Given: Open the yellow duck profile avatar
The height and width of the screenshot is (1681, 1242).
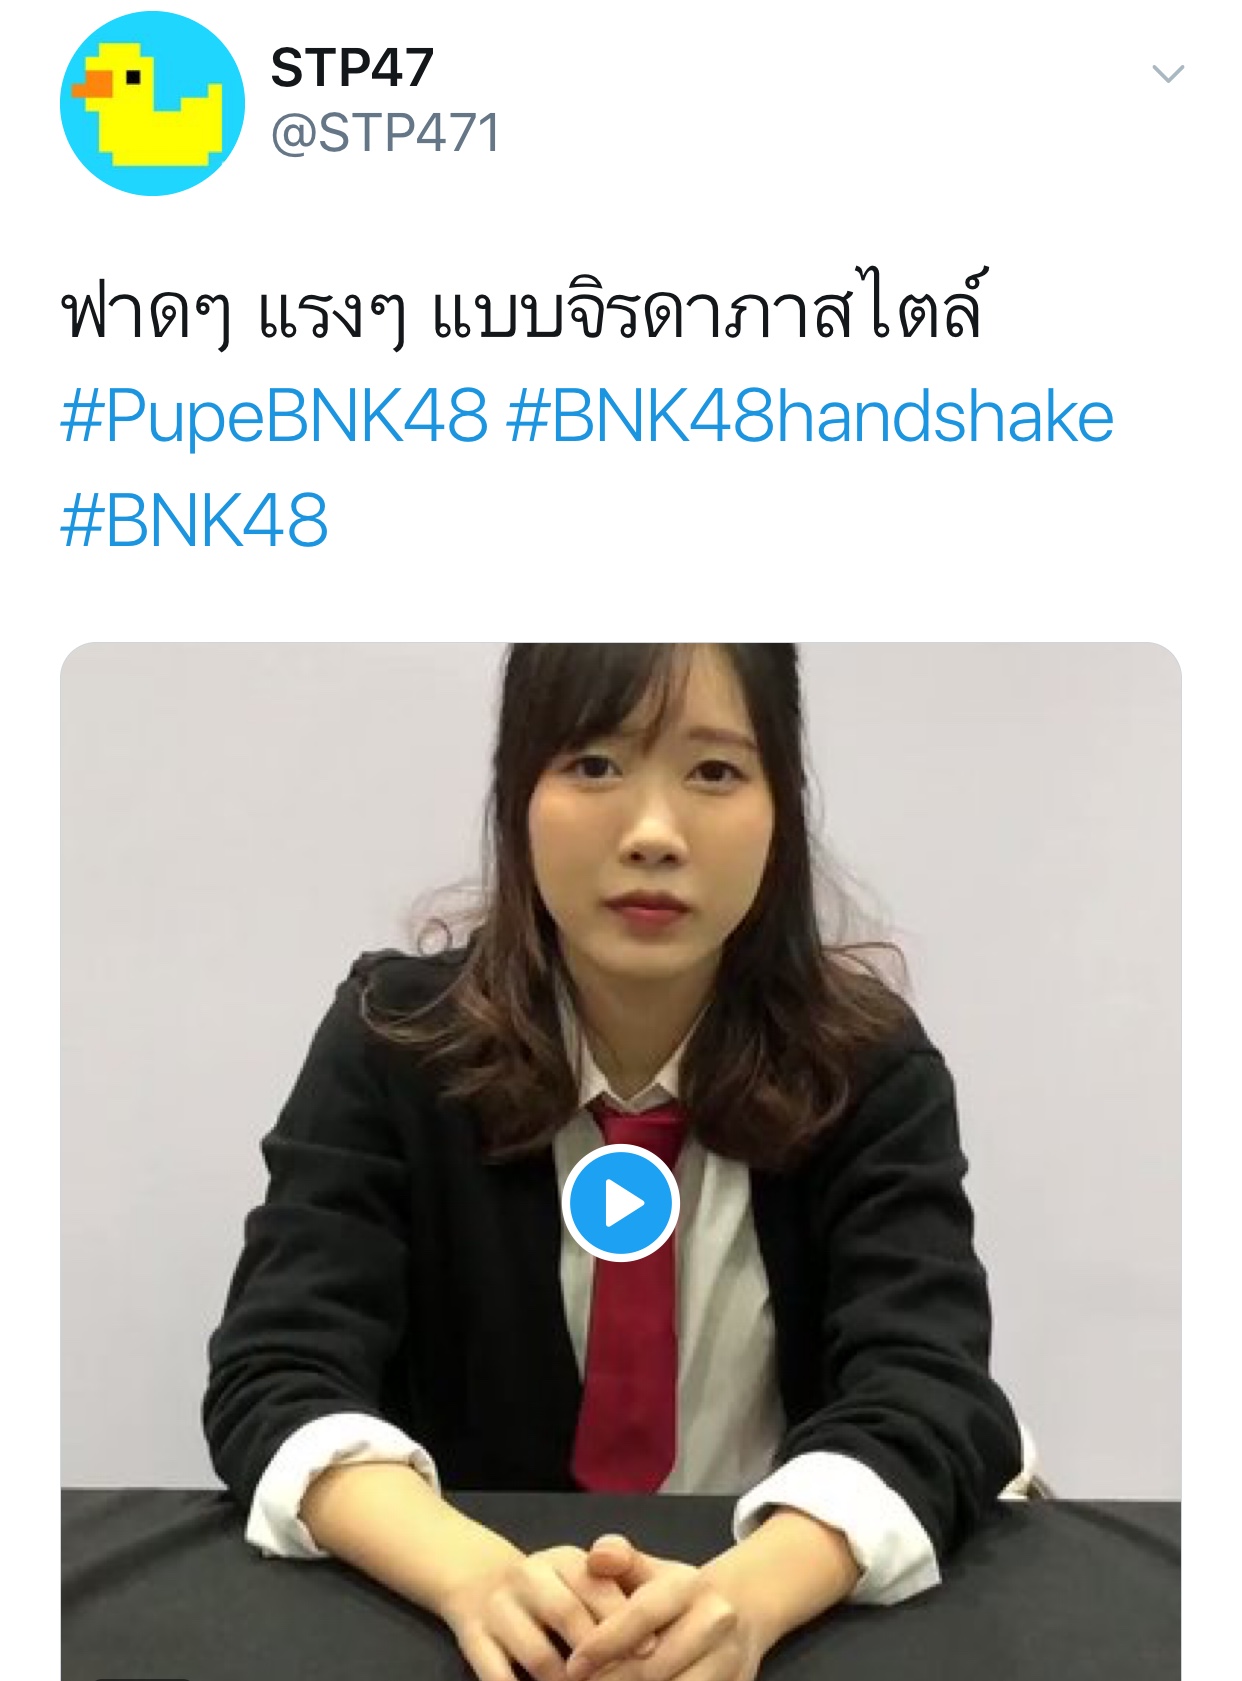Looking at the screenshot, I should [x=152, y=103].
